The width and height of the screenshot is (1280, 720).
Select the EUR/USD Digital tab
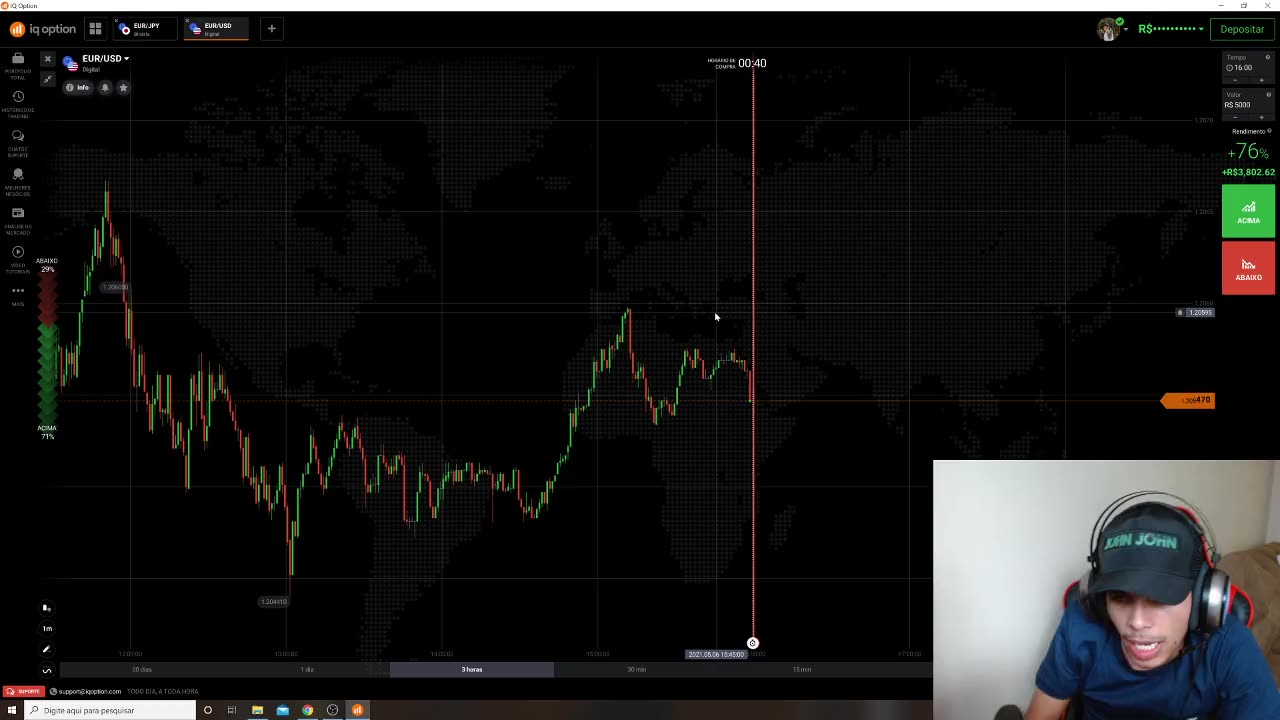tap(214, 29)
